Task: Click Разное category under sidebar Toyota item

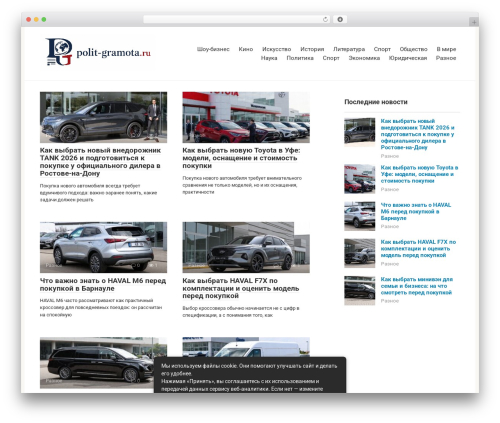Action: click(390, 189)
